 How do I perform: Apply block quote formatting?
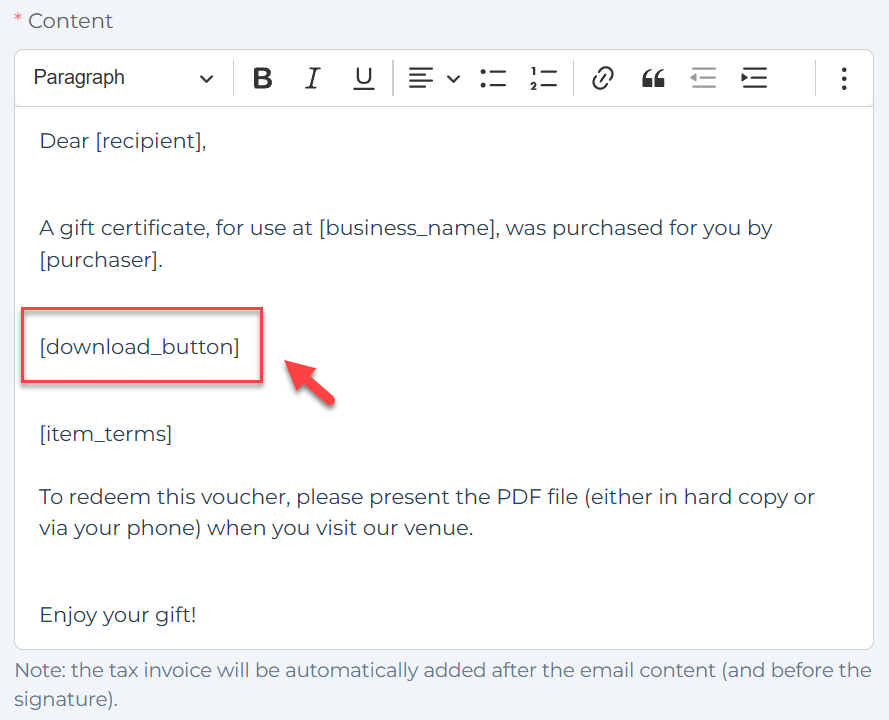pyautogui.click(x=653, y=78)
